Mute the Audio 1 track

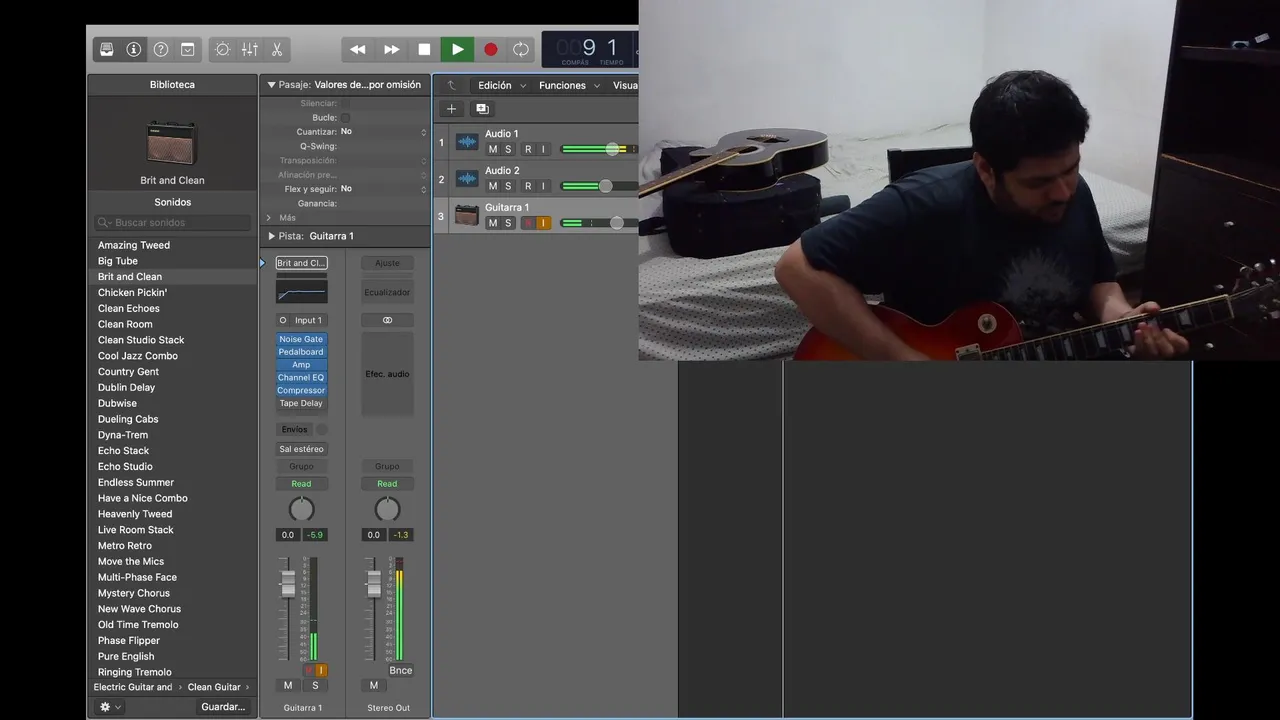[x=492, y=149]
